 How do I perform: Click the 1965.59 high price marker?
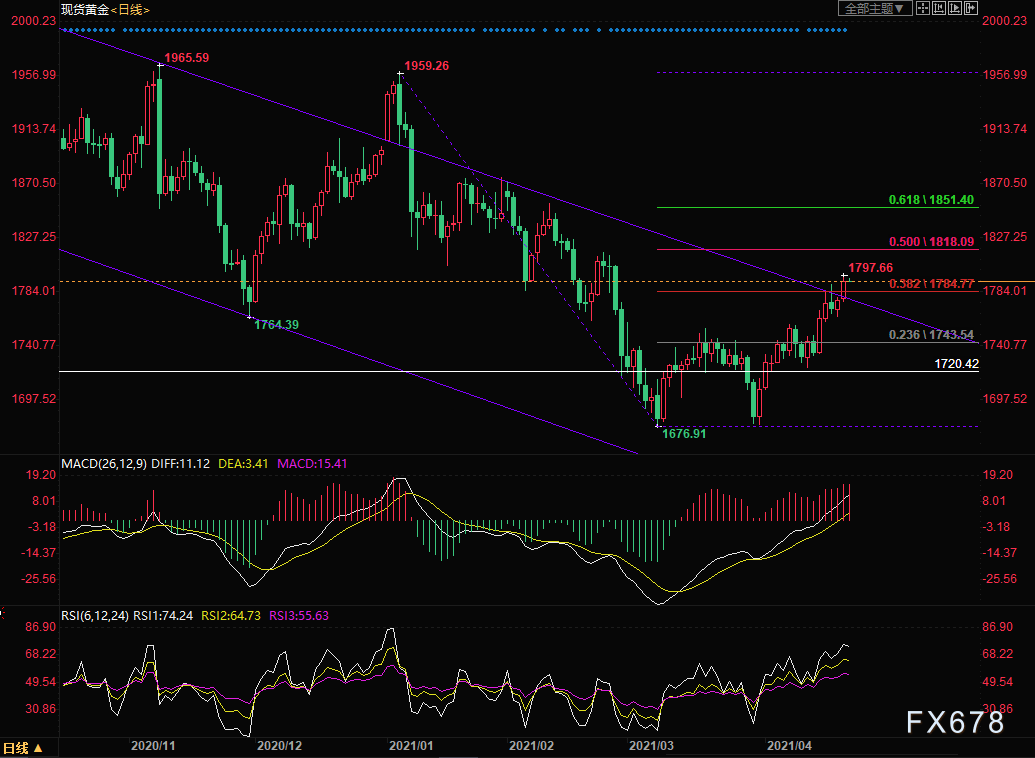coord(186,57)
